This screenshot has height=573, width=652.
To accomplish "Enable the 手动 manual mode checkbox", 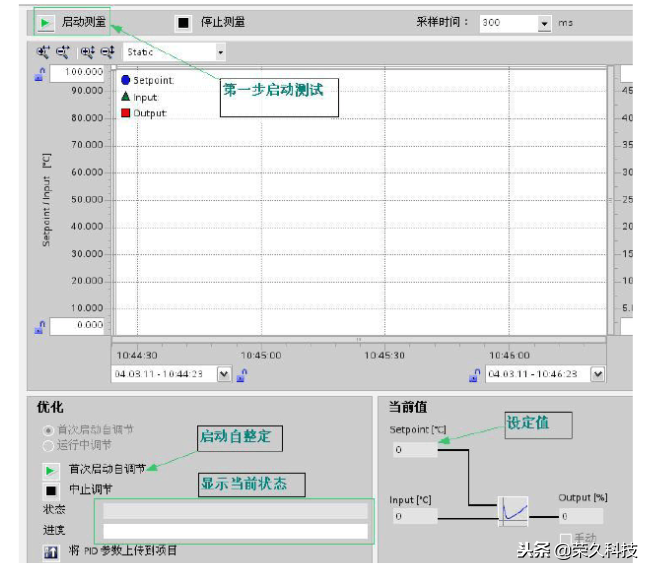I will tap(566, 538).
